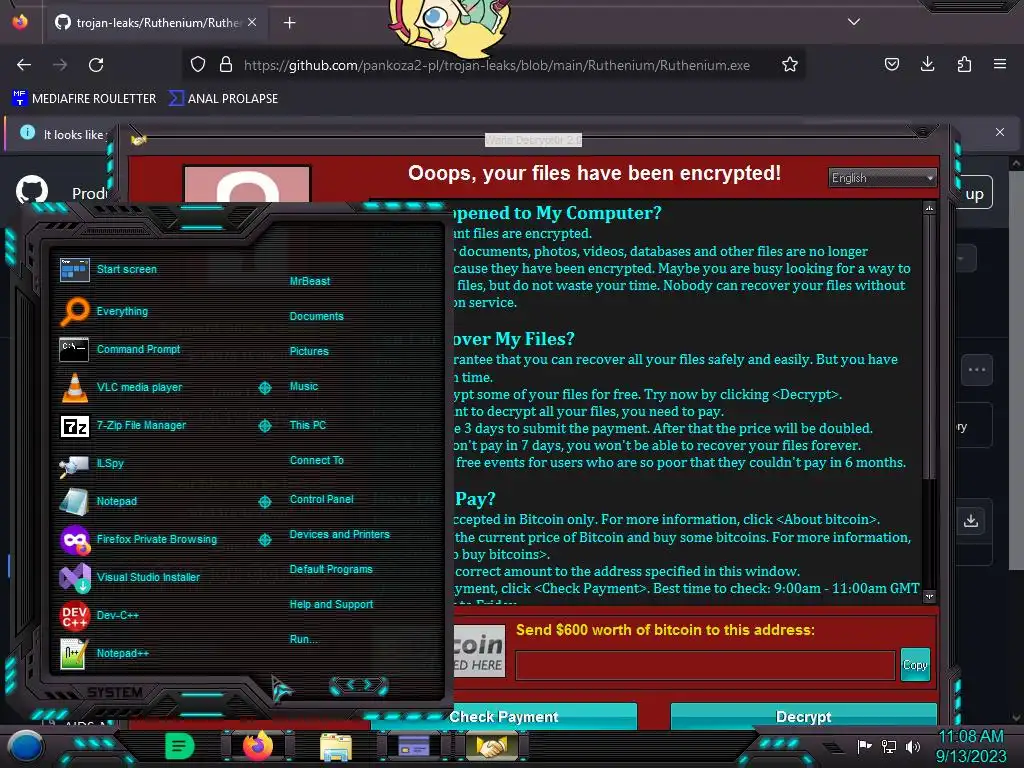Open Command Prompt
This screenshot has height=768, width=1024.
pyautogui.click(x=120, y=349)
